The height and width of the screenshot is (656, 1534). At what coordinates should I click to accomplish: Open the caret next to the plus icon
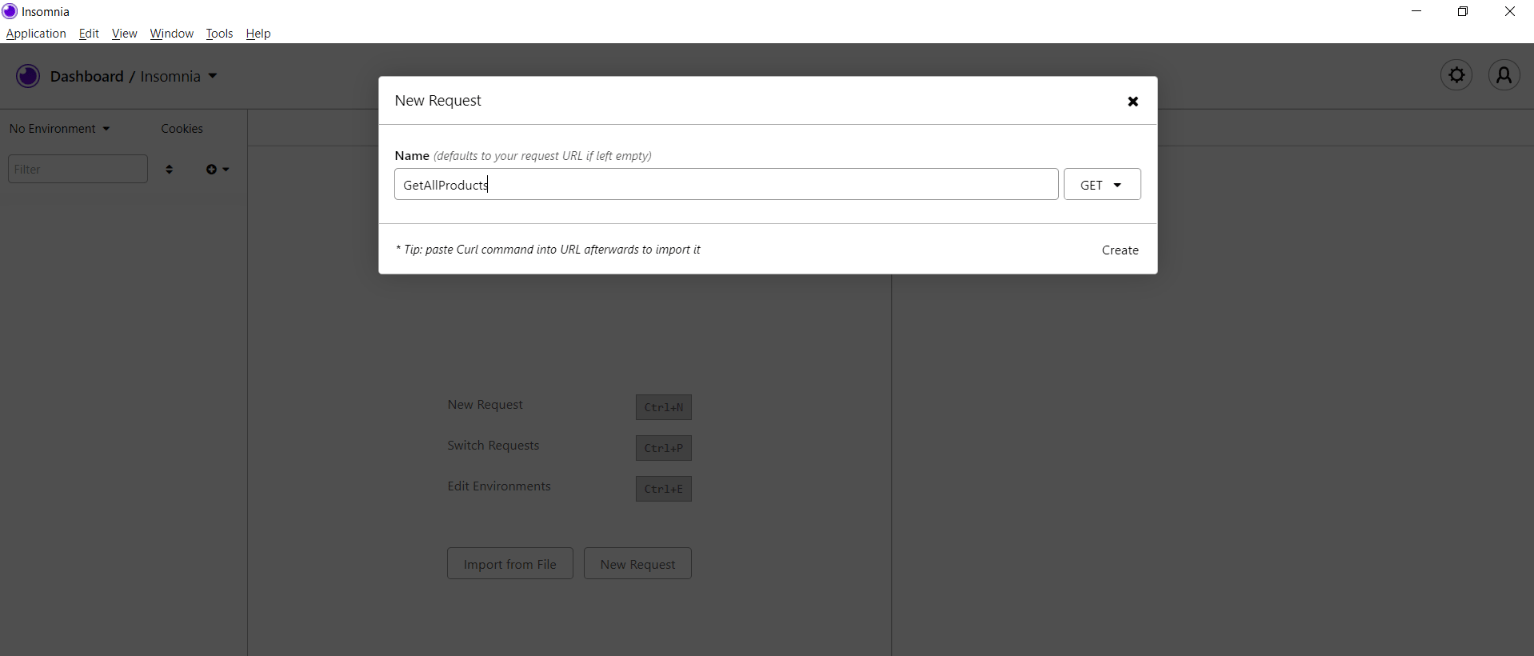tap(226, 169)
